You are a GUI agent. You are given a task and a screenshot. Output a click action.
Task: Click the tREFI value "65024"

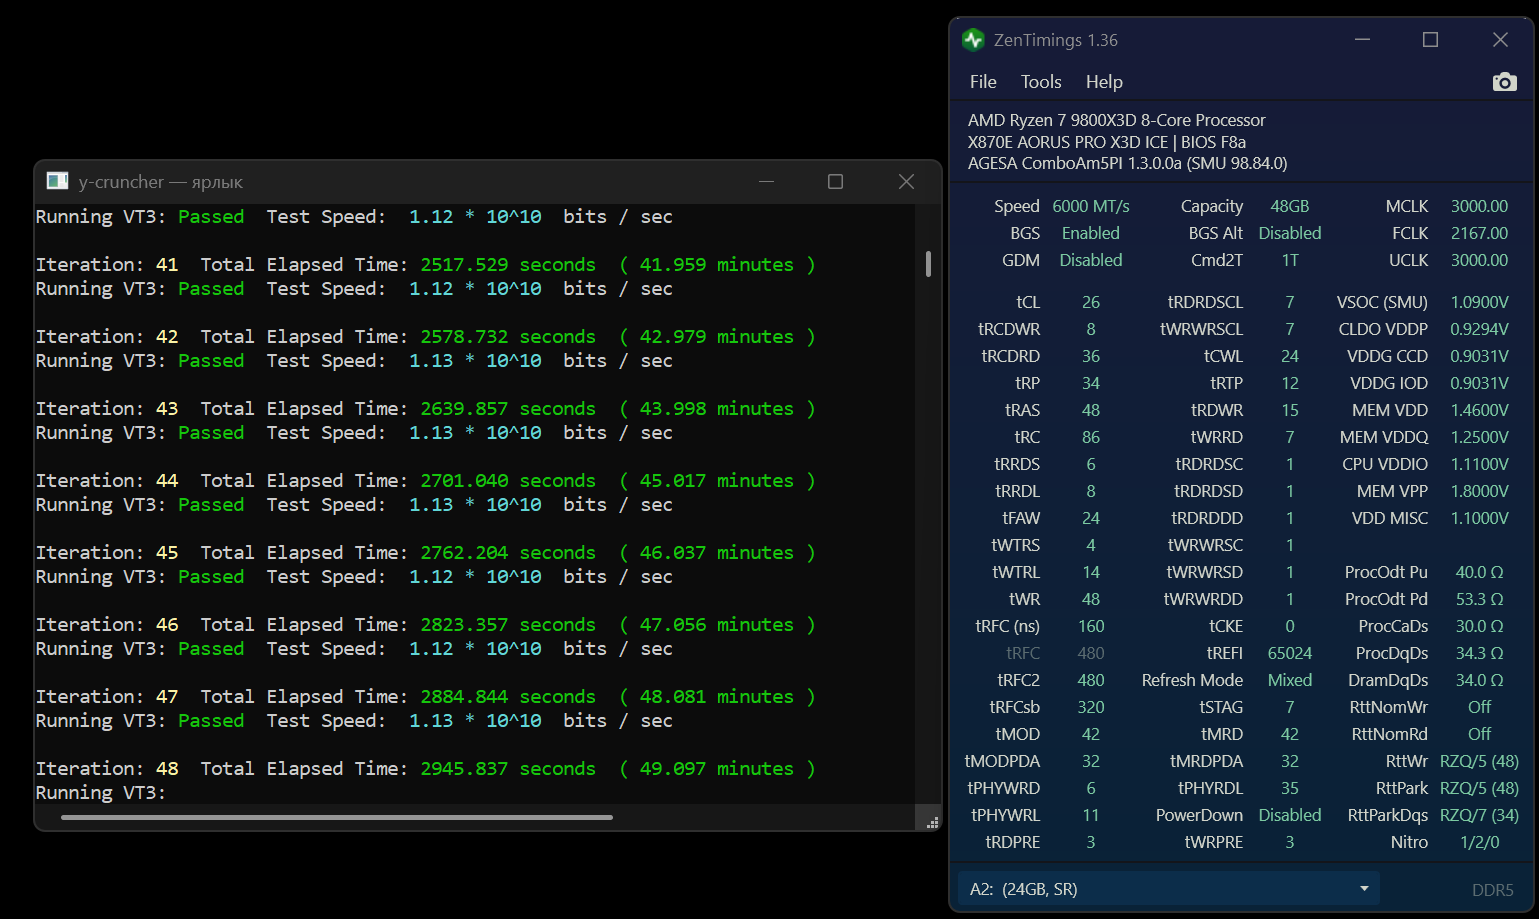click(1290, 653)
